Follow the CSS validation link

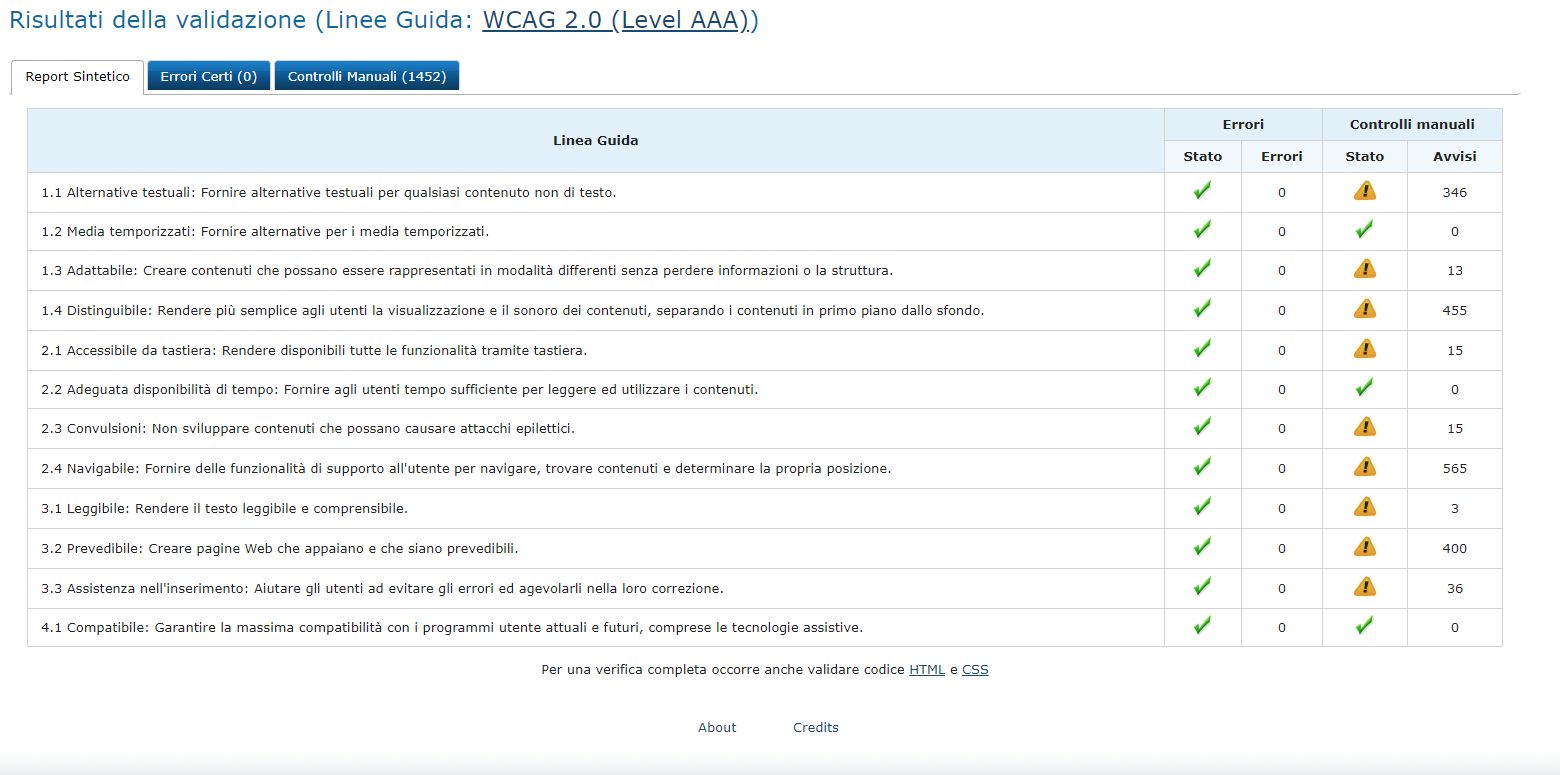coord(975,670)
